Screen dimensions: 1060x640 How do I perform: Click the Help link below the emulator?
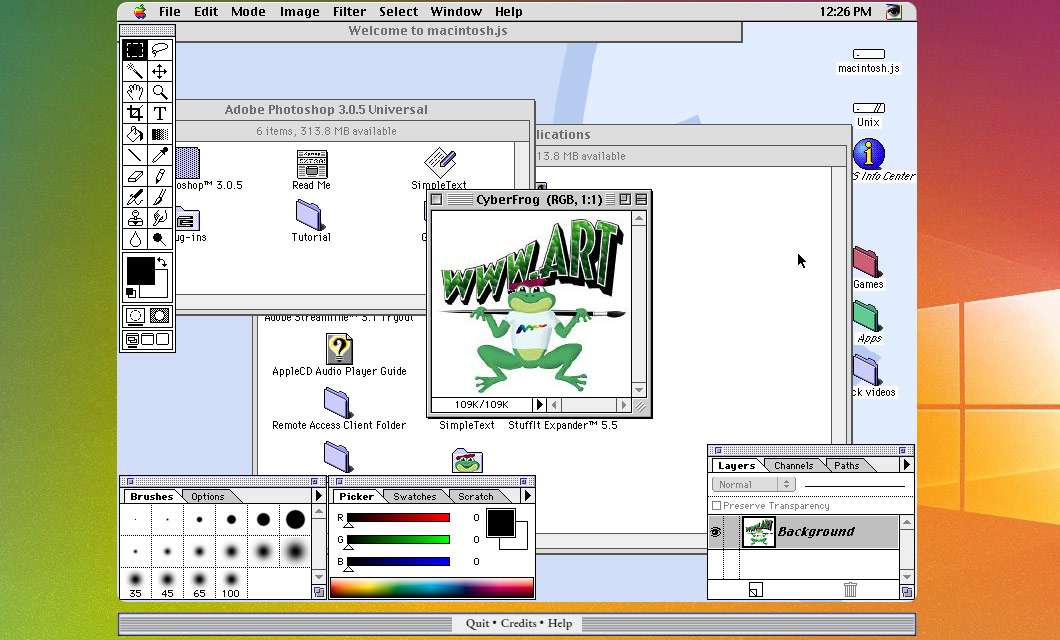tap(559, 623)
